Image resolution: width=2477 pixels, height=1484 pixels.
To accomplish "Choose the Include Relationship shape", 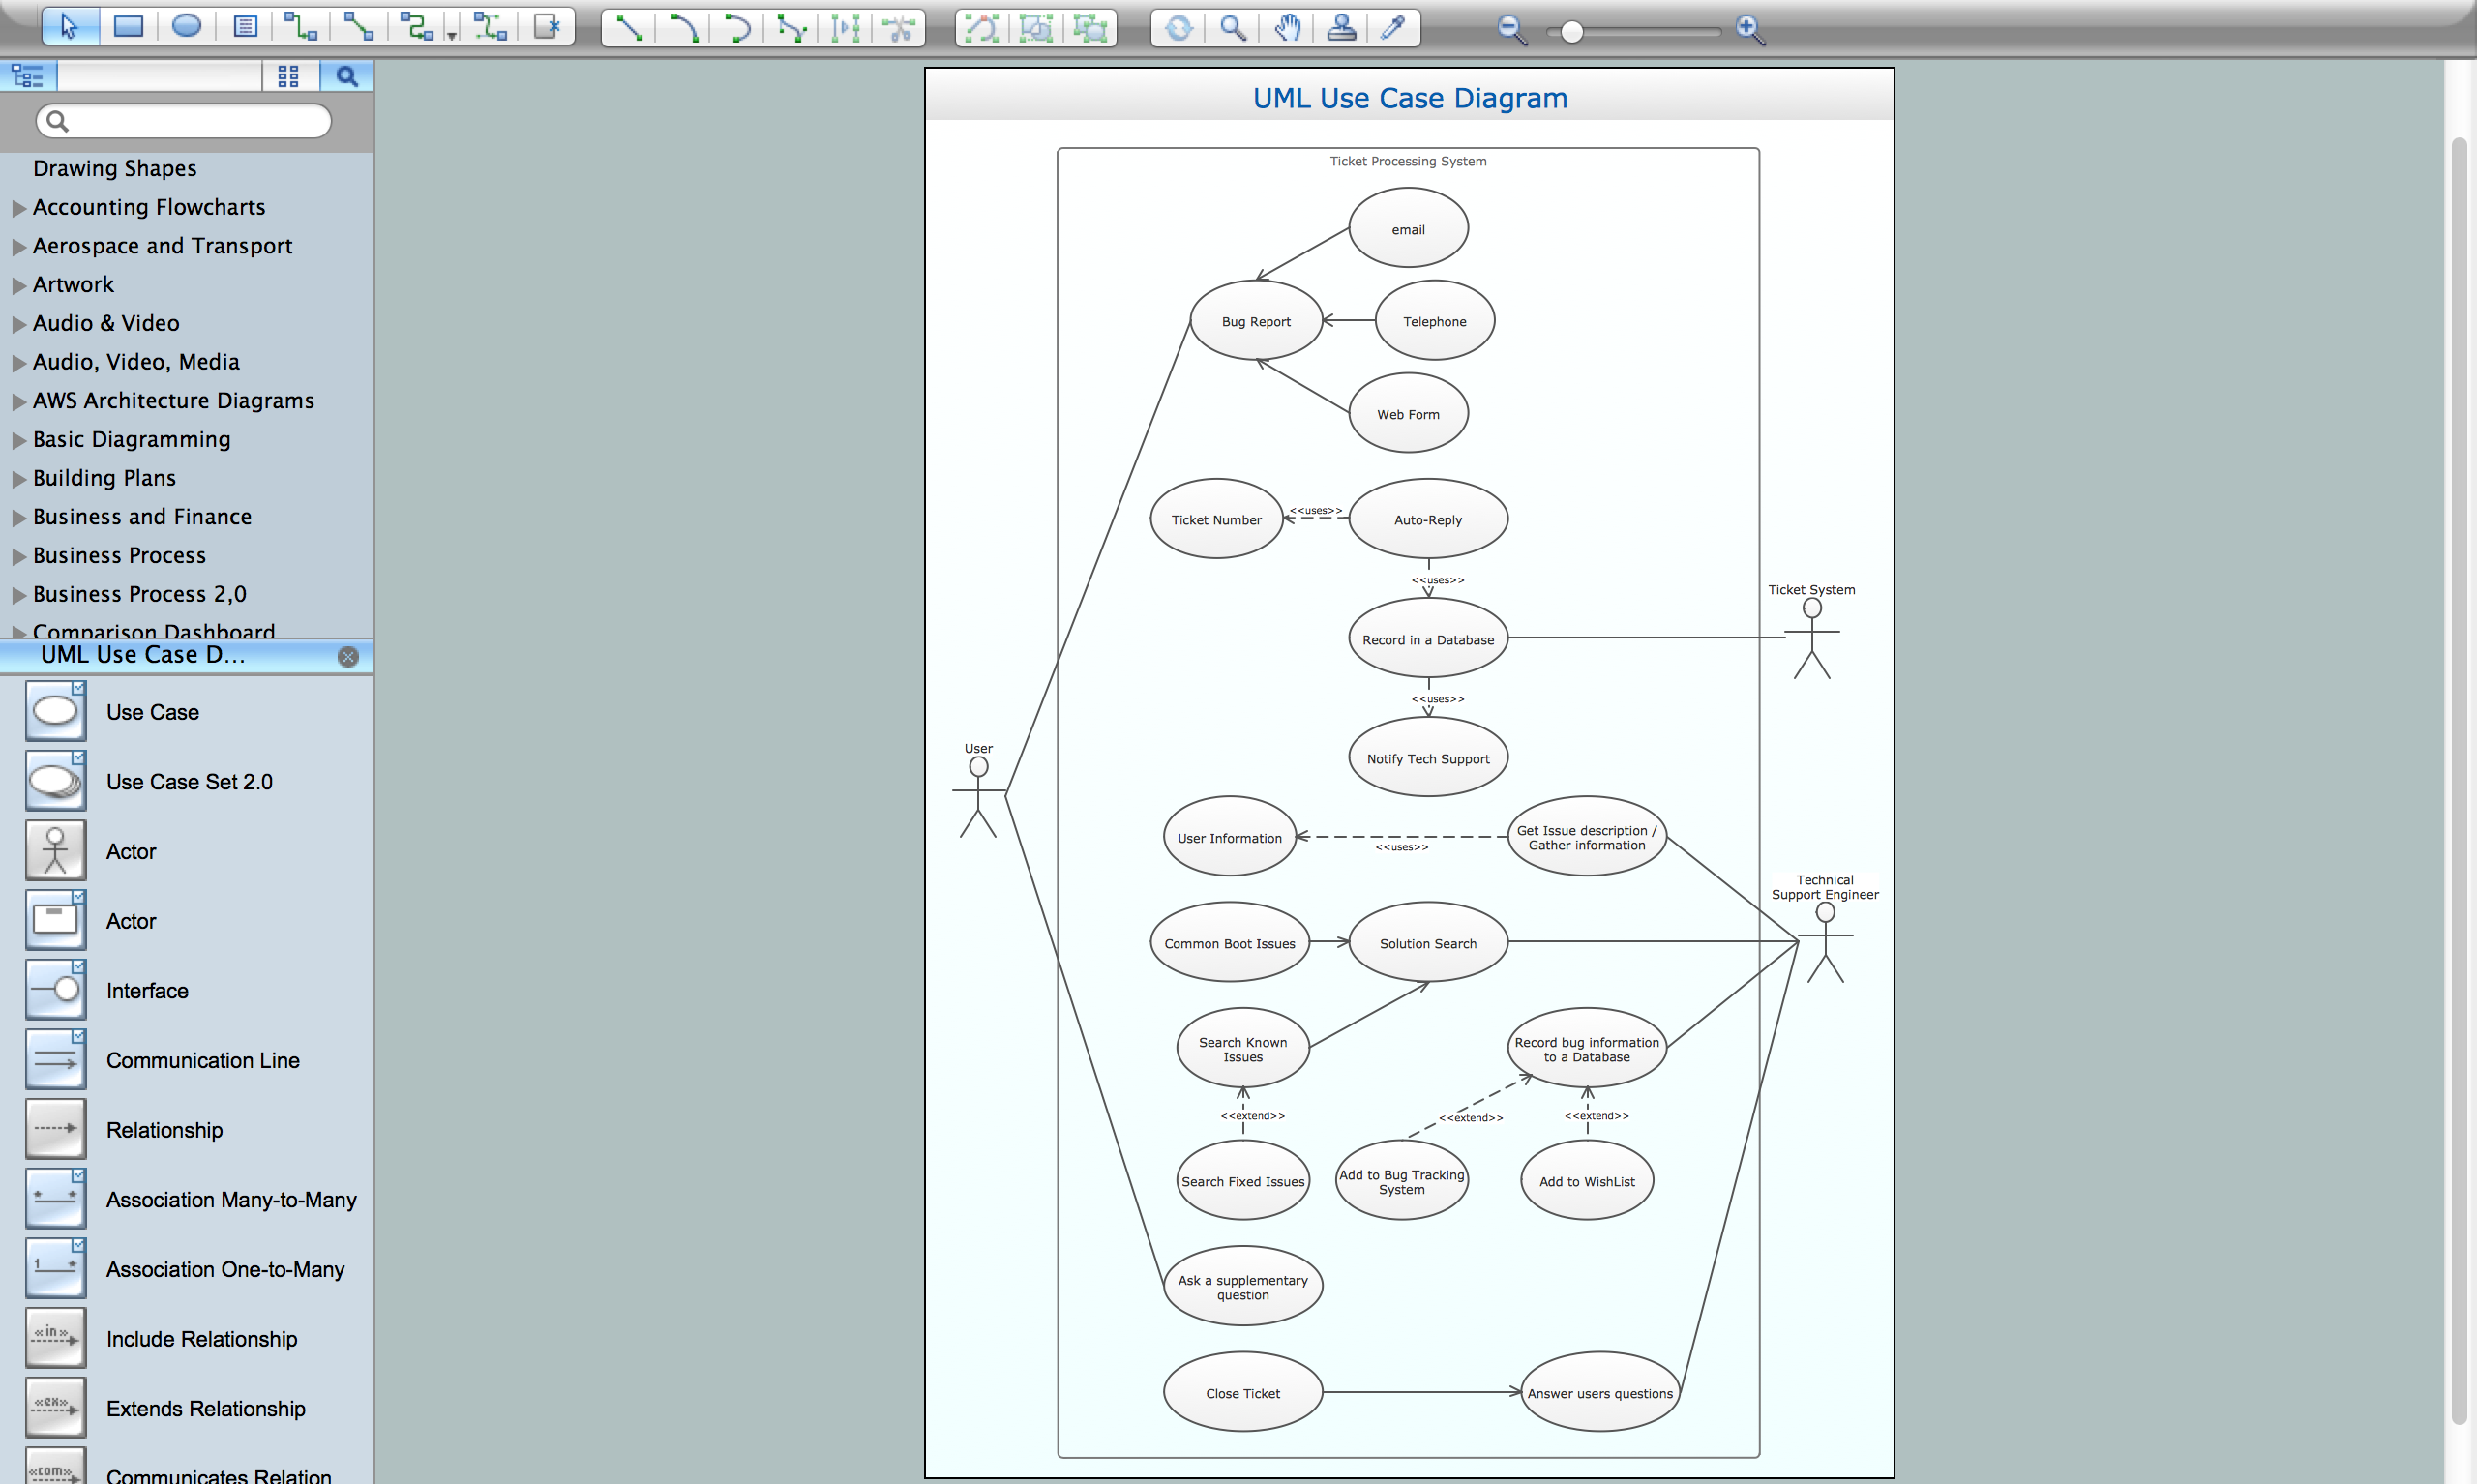I will (x=201, y=1338).
